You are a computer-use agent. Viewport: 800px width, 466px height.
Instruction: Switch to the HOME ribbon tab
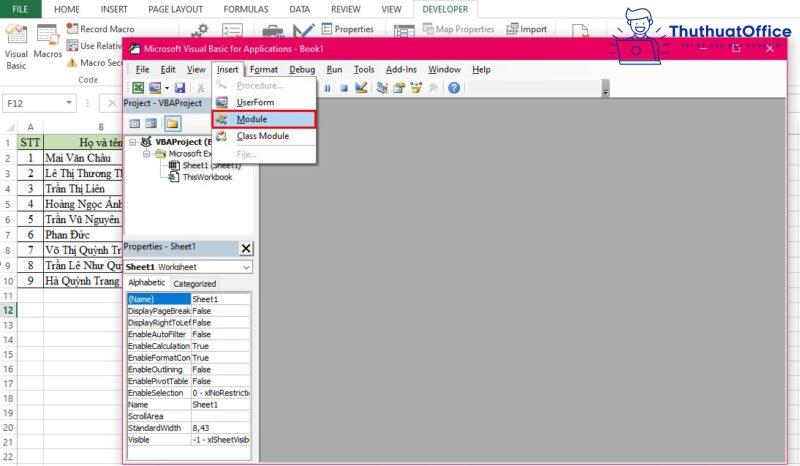67,9
